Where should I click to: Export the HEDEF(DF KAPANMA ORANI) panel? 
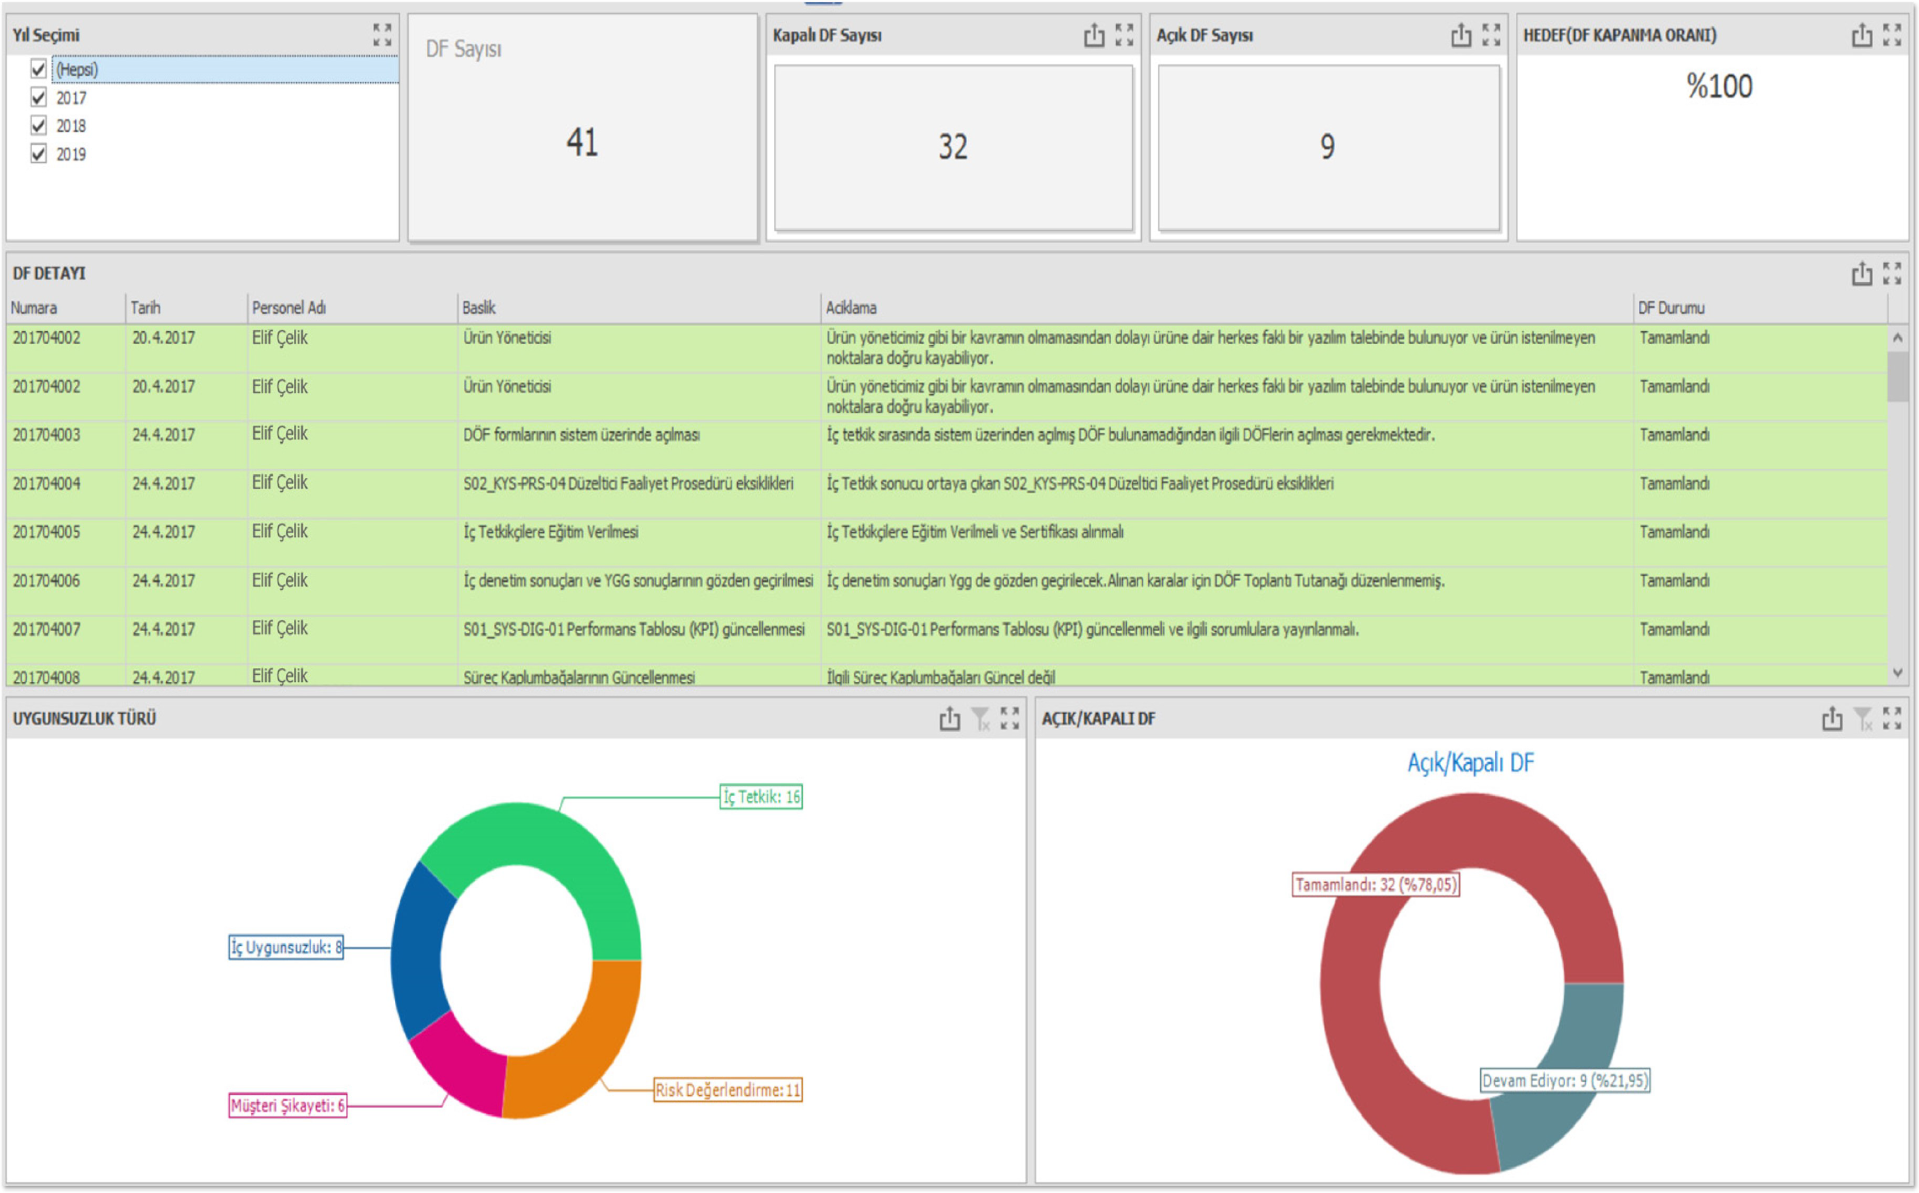(1861, 36)
